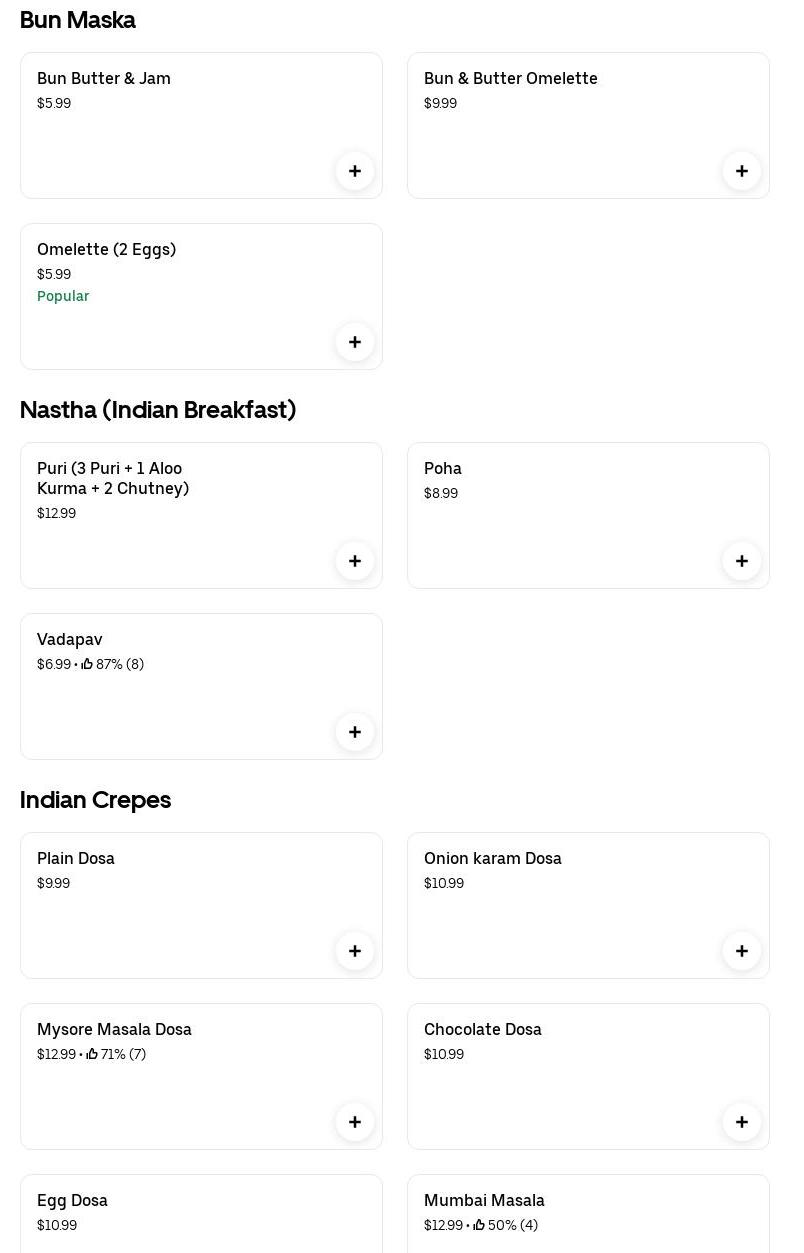This screenshot has width=804, height=1253.
Task: Click plus icon for Omelette (2 Eggs)
Action: (355, 342)
